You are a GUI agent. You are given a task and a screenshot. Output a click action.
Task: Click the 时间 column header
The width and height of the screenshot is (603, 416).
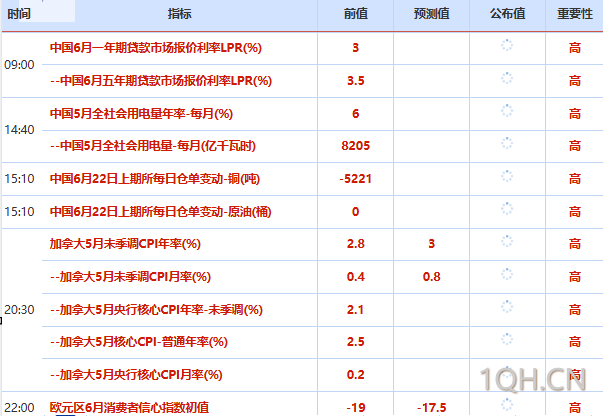click(19, 14)
